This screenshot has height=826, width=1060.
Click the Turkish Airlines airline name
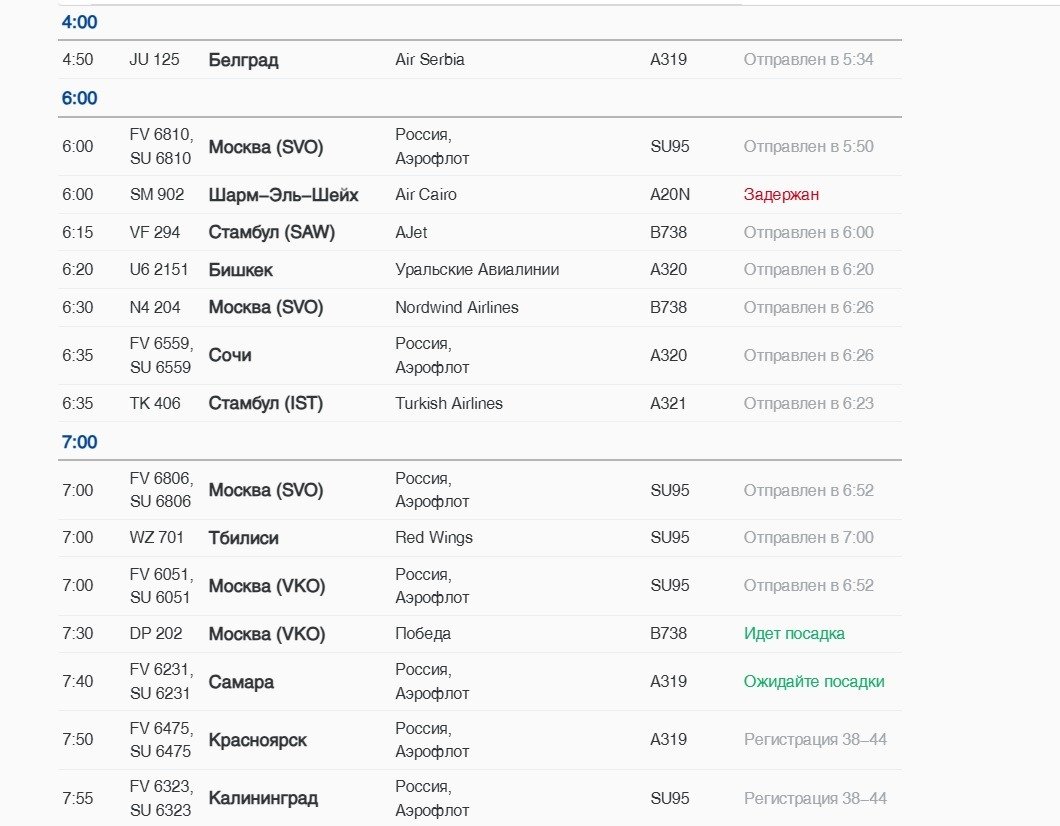click(449, 404)
